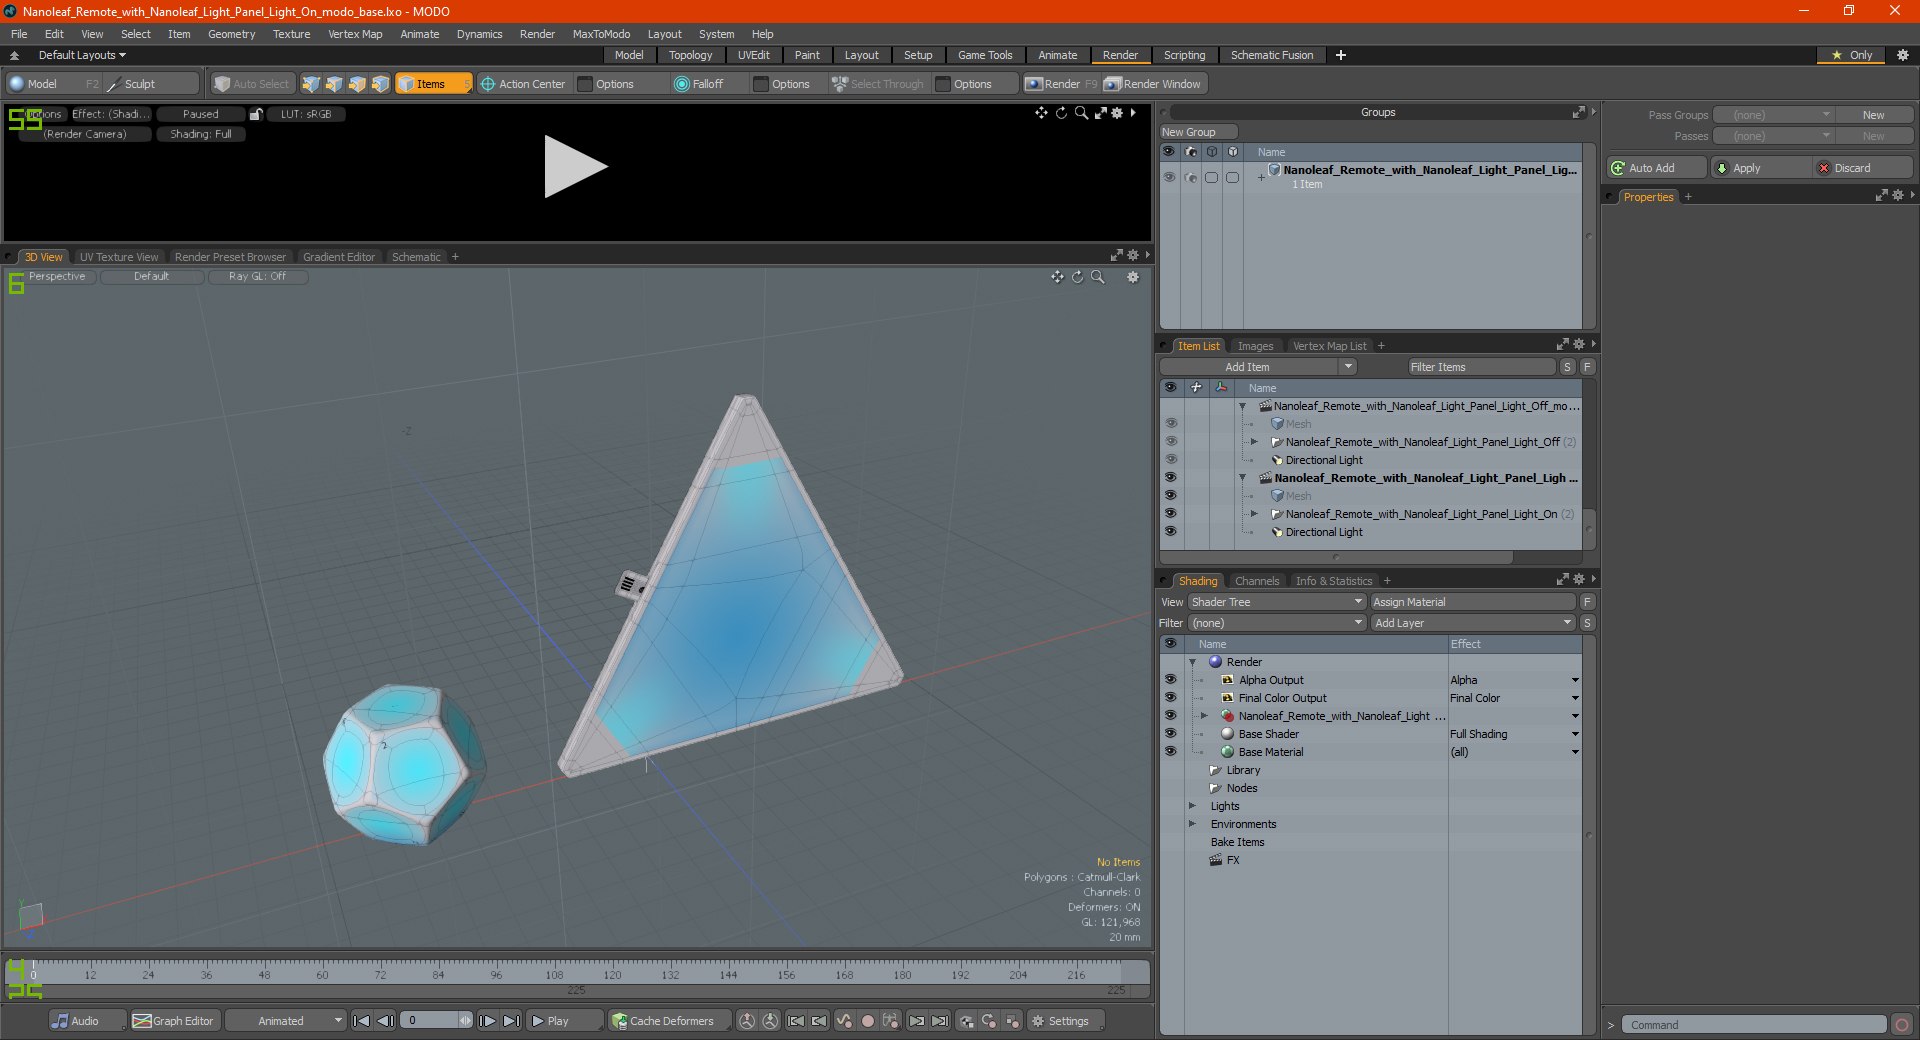Click the Audio note icon button

click(x=61, y=1021)
